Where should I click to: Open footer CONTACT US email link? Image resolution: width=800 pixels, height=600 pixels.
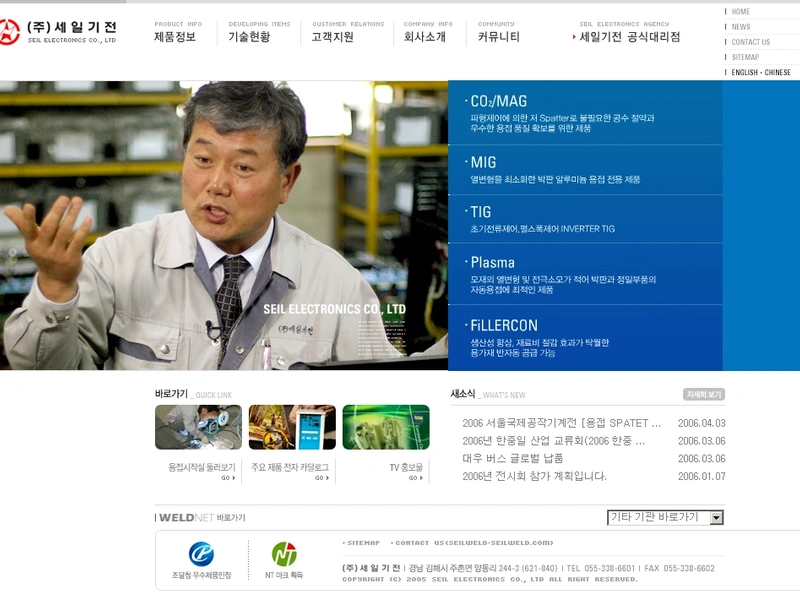473,543
